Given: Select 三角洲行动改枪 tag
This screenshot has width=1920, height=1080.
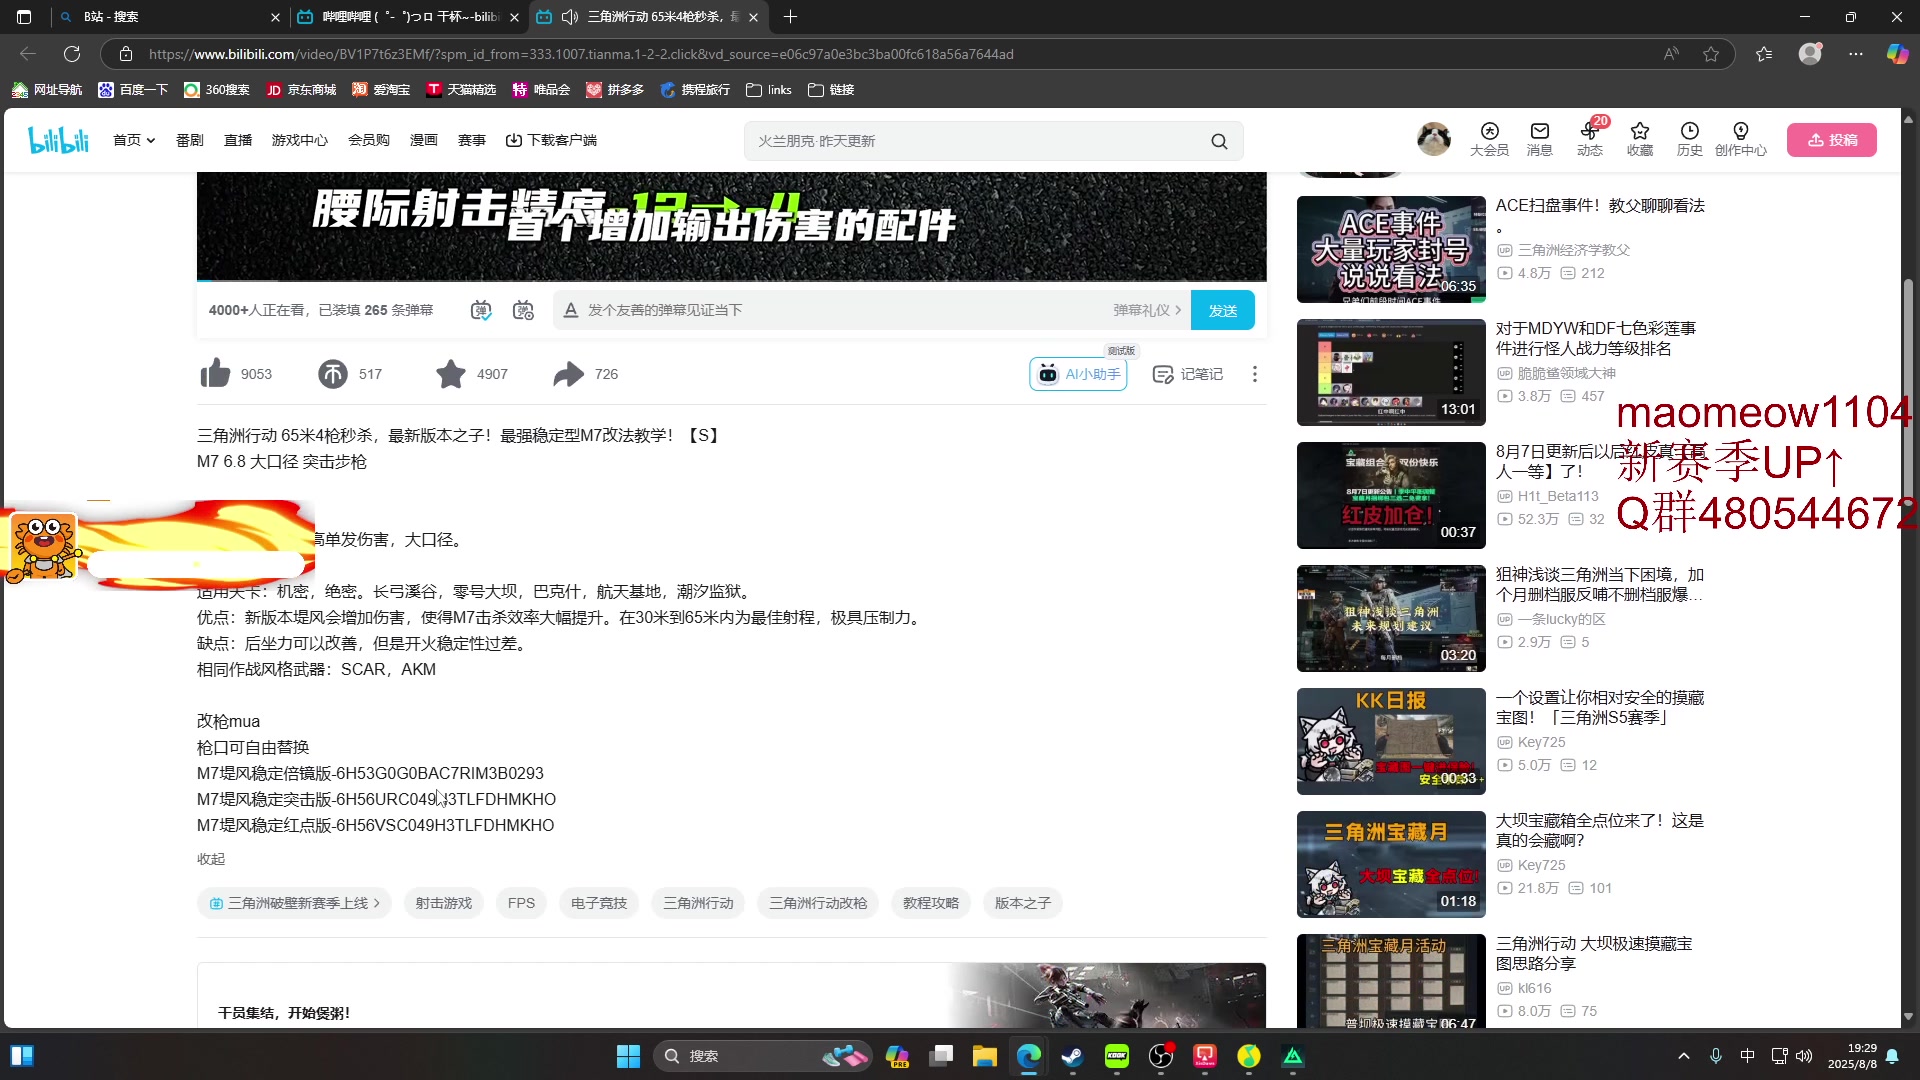Looking at the screenshot, I should pyautogui.click(x=818, y=903).
